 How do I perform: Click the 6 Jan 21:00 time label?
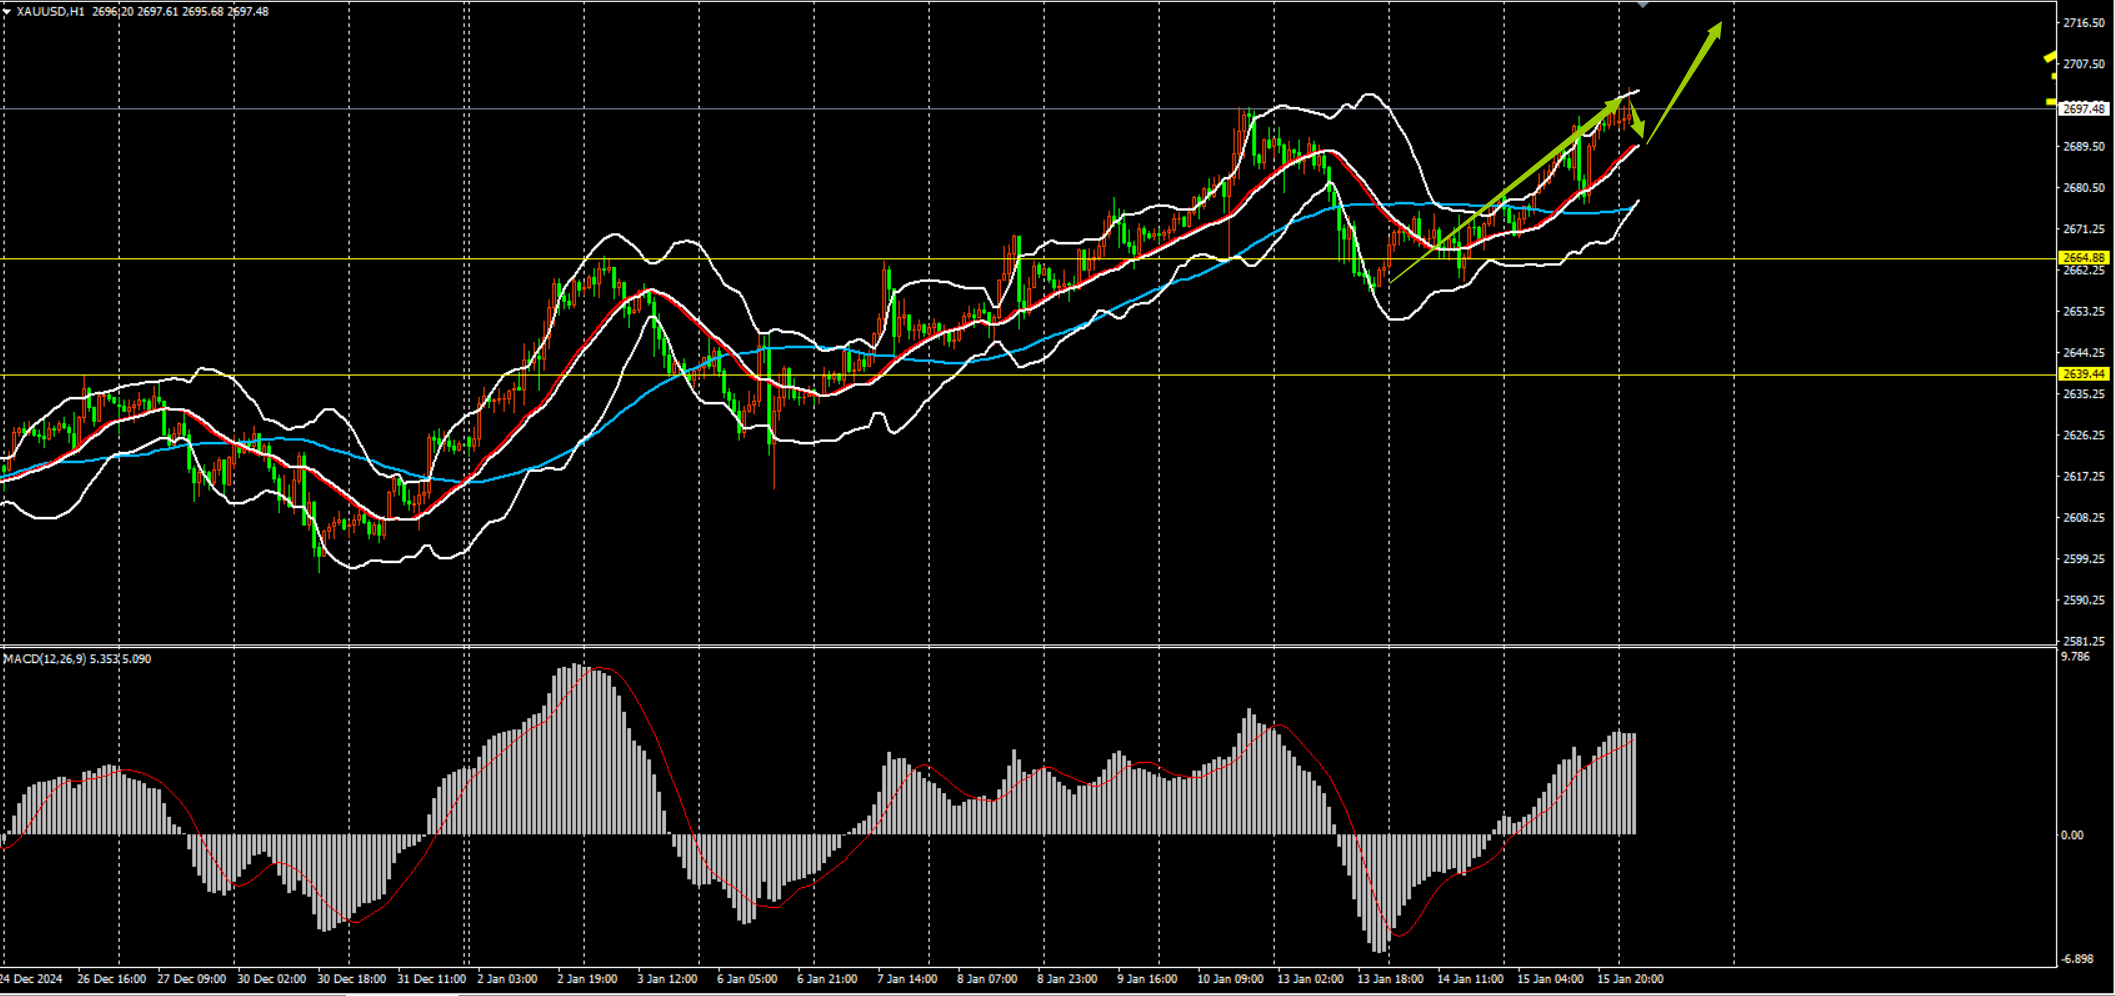click(827, 979)
